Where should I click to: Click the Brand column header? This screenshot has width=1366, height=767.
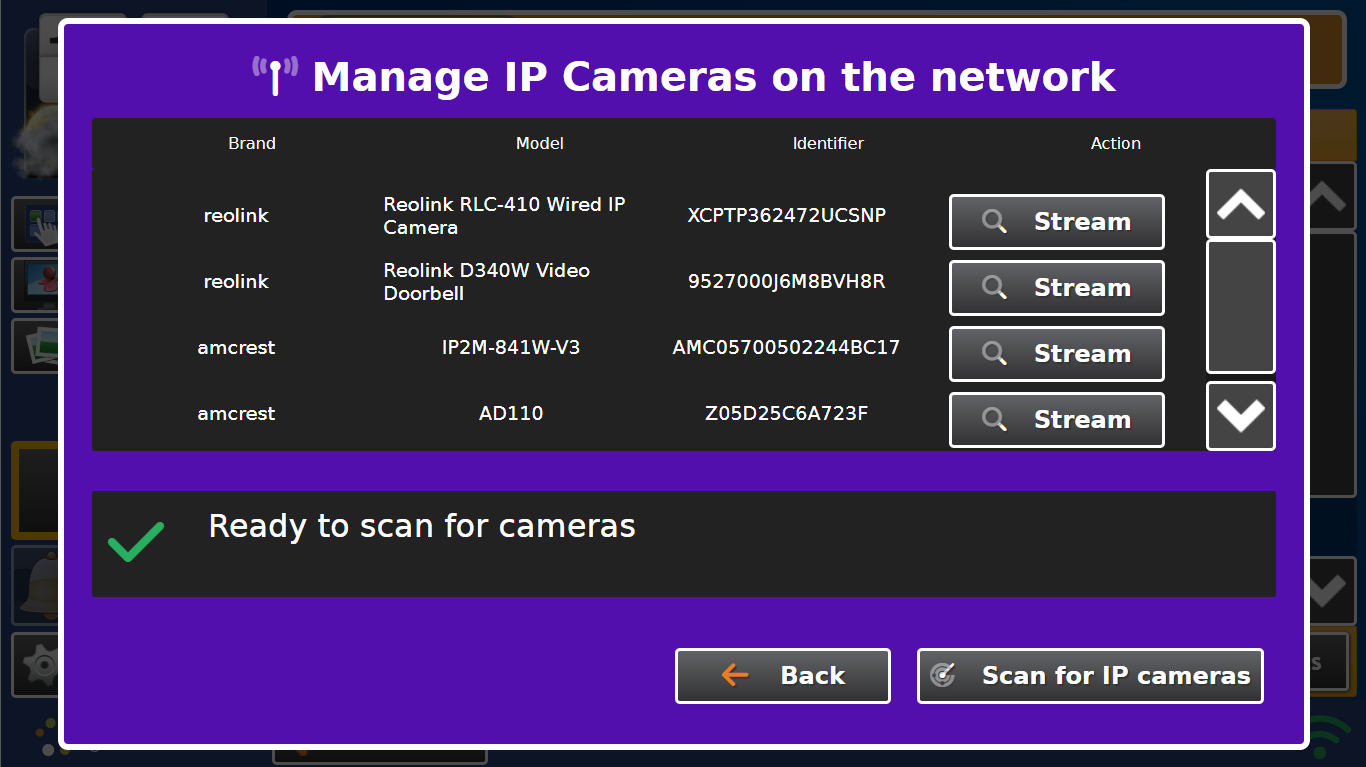coord(252,144)
